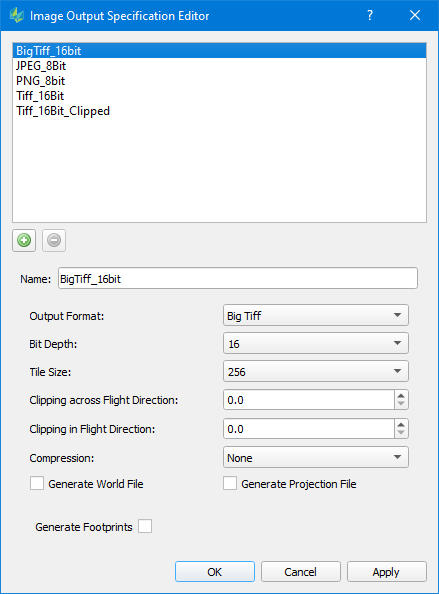Click the green add specification icon
439x594 pixels.
click(x=24, y=240)
